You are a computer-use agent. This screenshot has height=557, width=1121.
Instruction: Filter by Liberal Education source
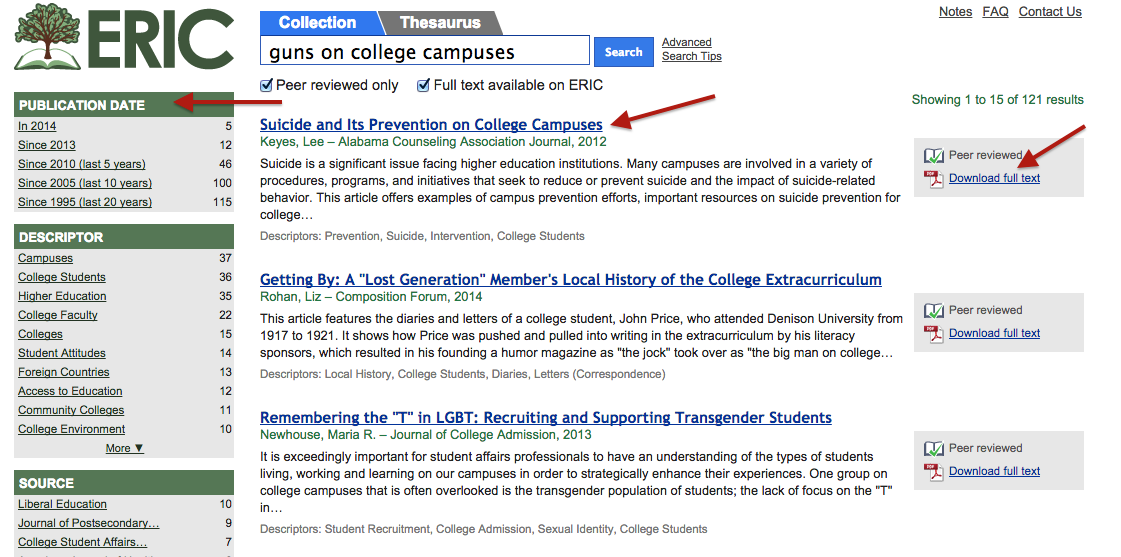point(62,504)
